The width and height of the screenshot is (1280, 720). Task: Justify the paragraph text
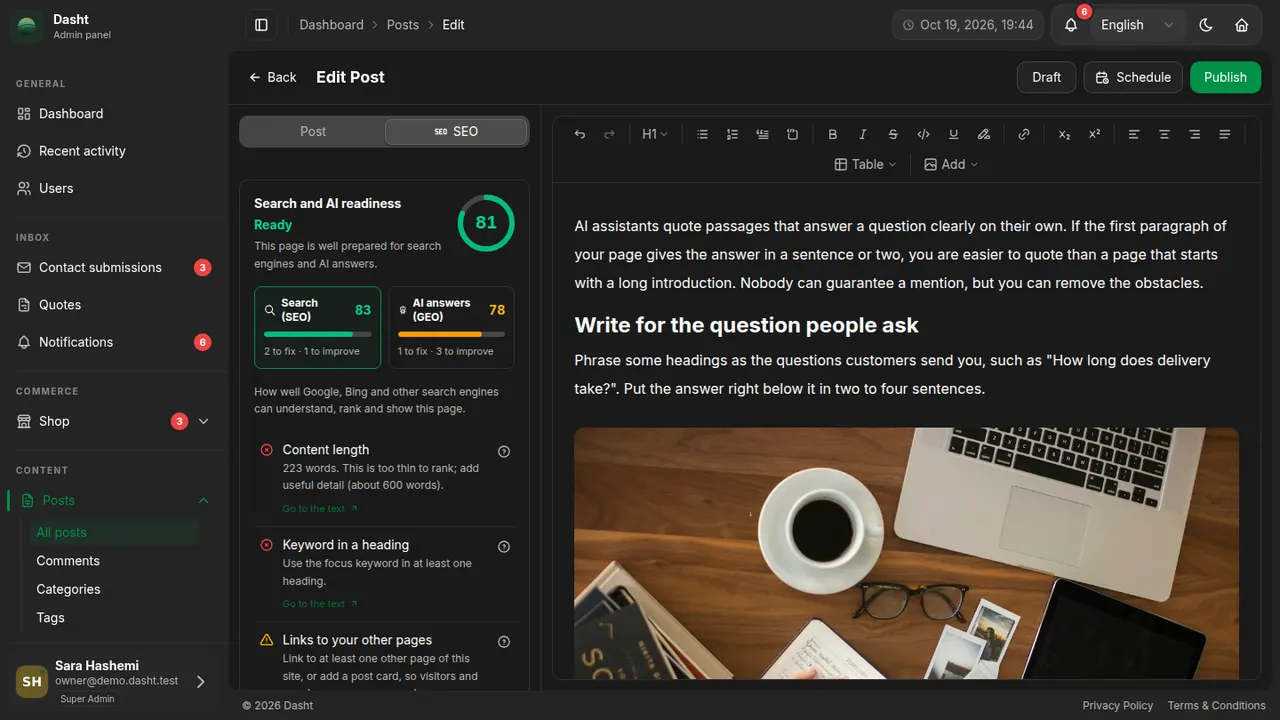click(x=1224, y=134)
